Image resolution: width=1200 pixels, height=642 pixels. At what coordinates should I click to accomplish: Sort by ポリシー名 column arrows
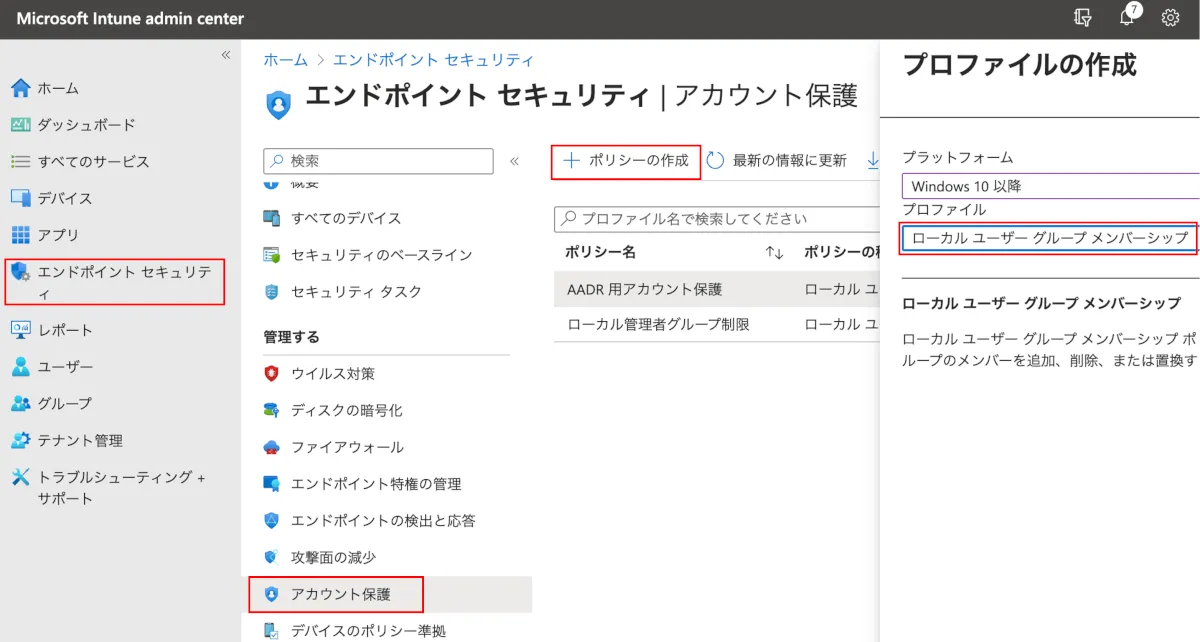tap(774, 253)
